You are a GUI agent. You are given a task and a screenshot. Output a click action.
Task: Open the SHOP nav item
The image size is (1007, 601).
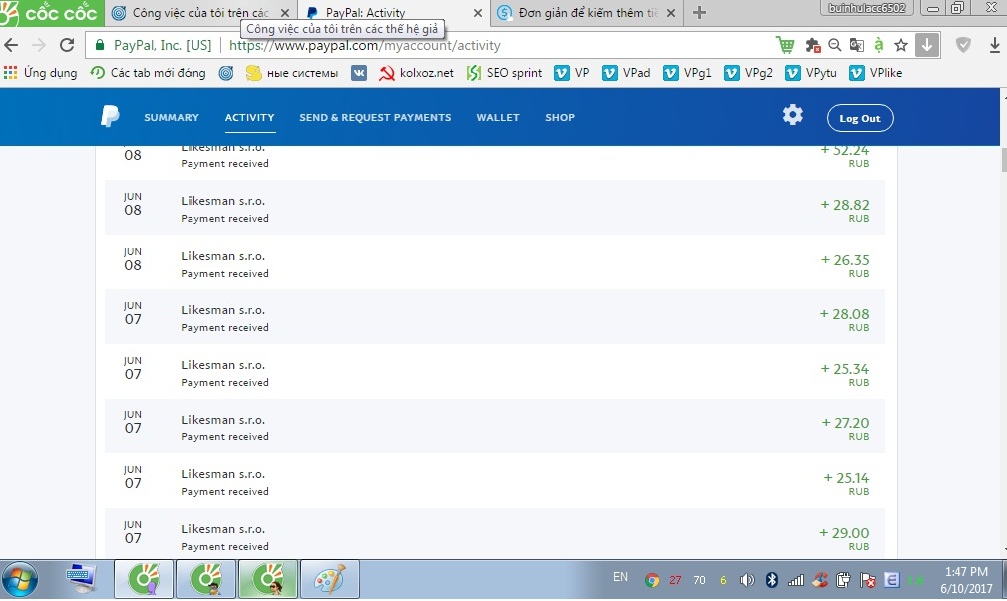click(560, 118)
